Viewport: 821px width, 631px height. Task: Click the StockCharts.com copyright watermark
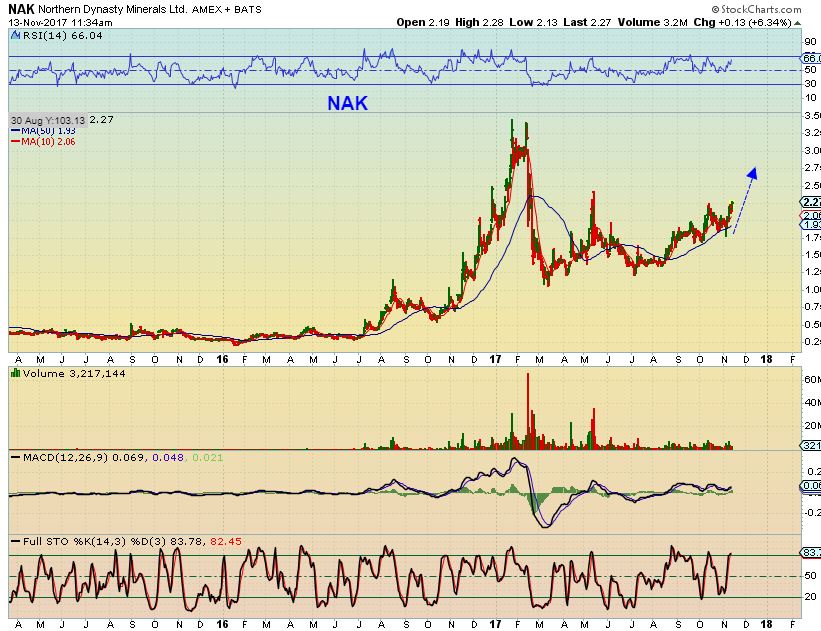[x=756, y=9]
